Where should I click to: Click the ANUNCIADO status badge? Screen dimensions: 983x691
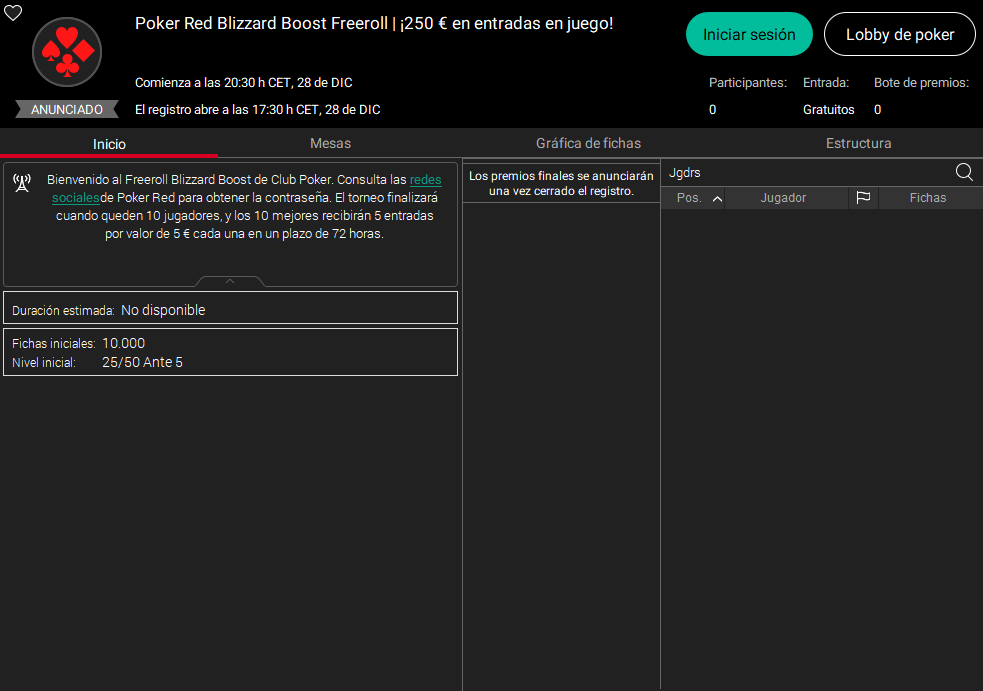67,110
